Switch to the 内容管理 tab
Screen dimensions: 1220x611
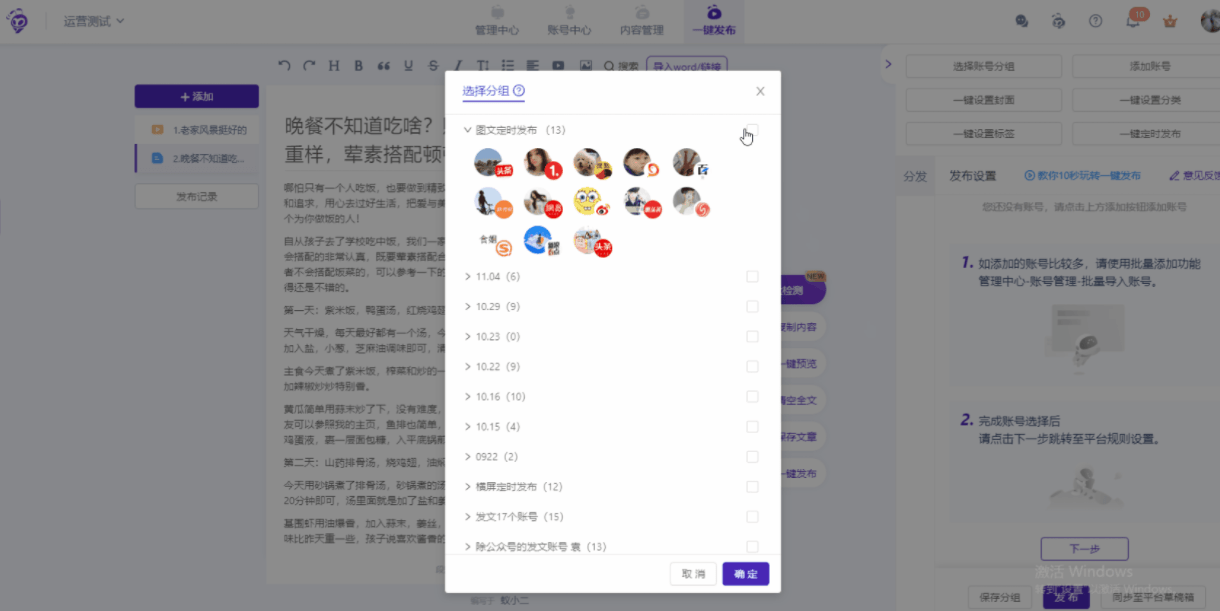(641, 22)
